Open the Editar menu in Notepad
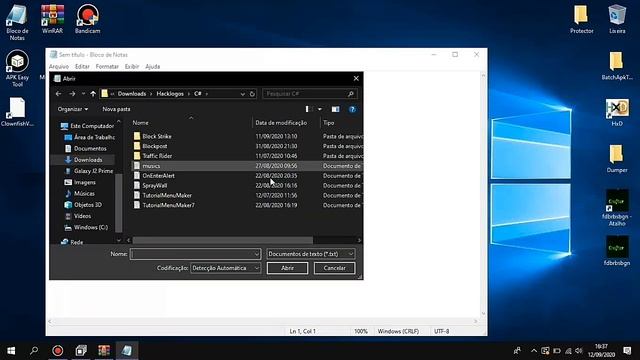The height and width of the screenshot is (360, 640). [x=82, y=67]
